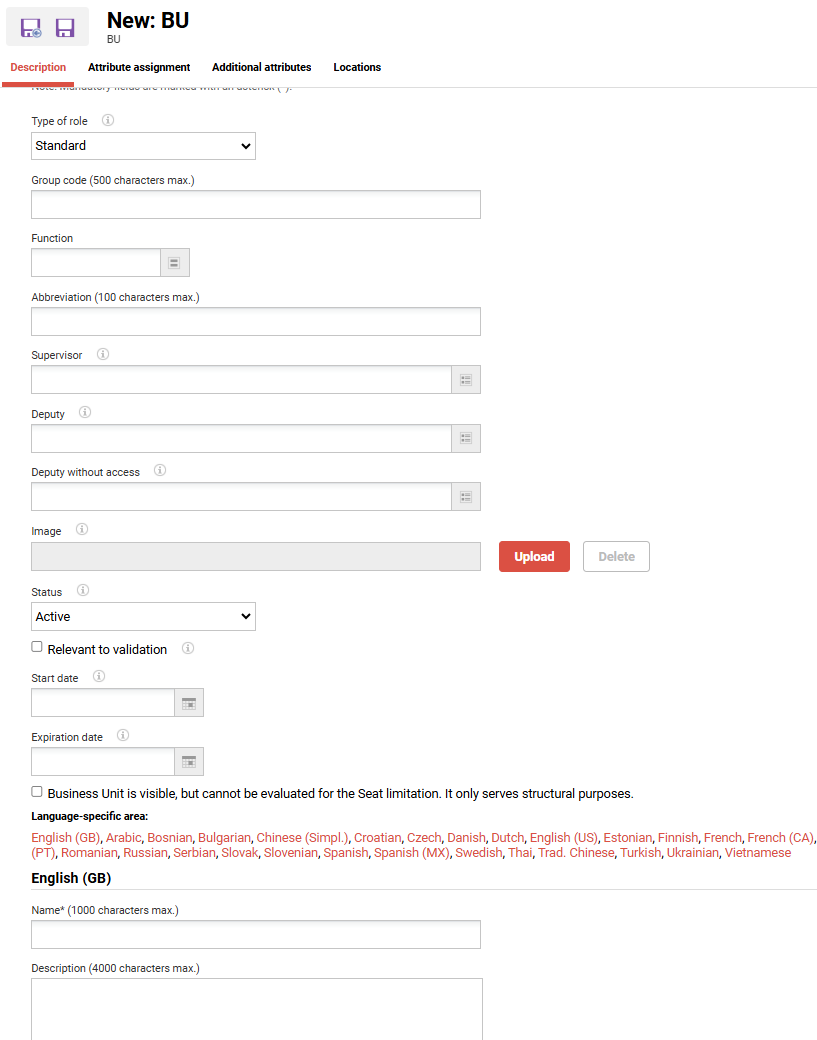Open the Expiration date calendar icon
The width and height of the screenshot is (817, 1040).
point(189,762)
